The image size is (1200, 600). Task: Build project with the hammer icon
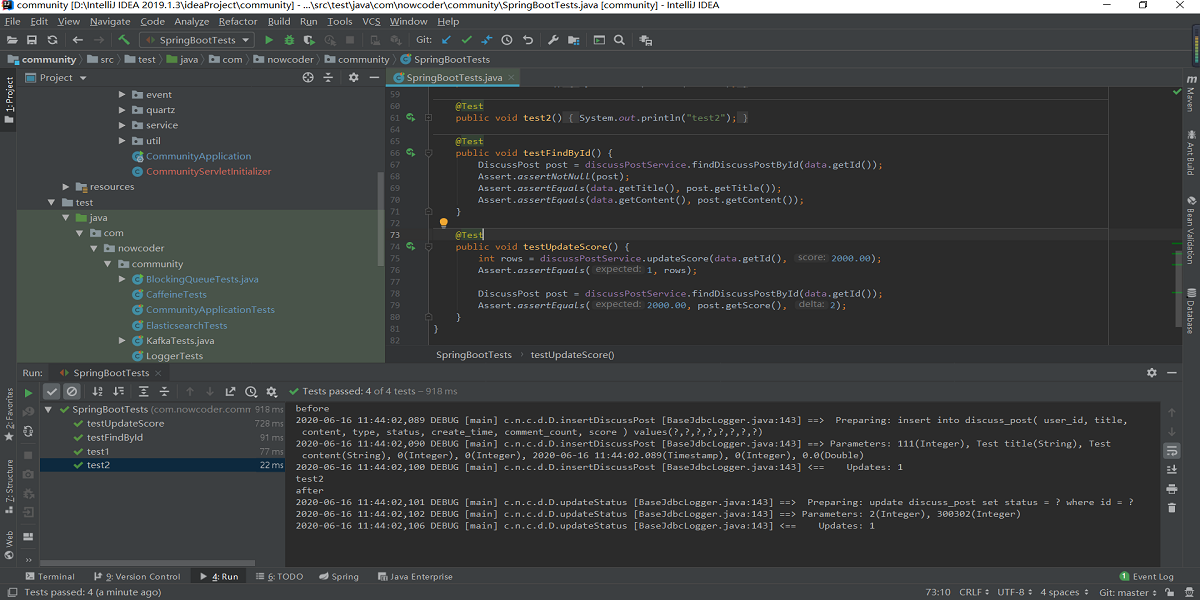click(124, 40)
